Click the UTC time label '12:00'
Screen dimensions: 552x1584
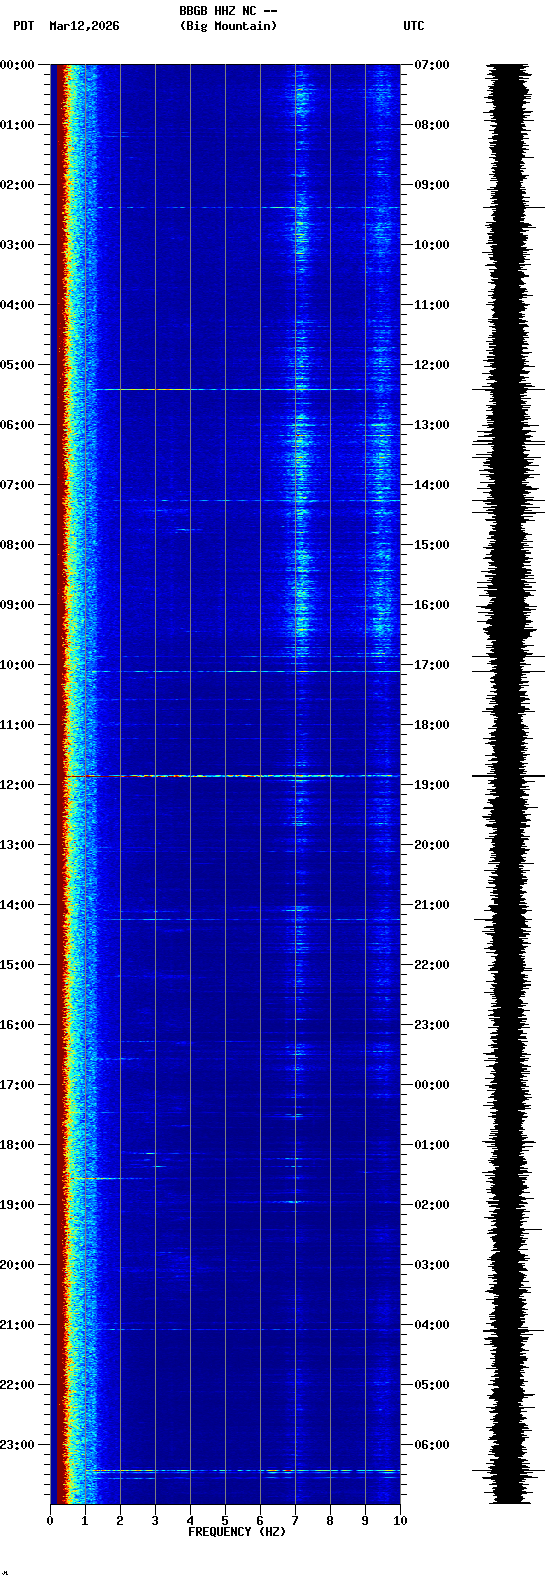point(432,365)
